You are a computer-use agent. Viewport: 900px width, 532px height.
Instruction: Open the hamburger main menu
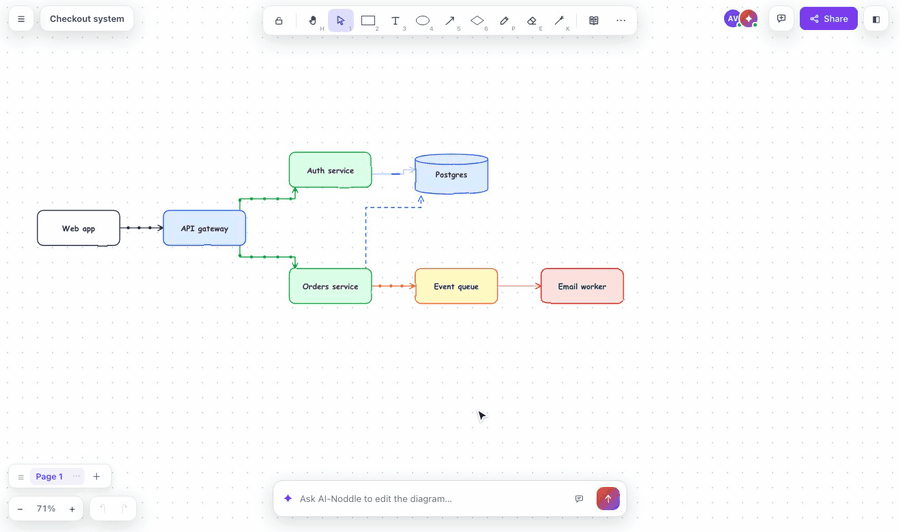(21, 19)
